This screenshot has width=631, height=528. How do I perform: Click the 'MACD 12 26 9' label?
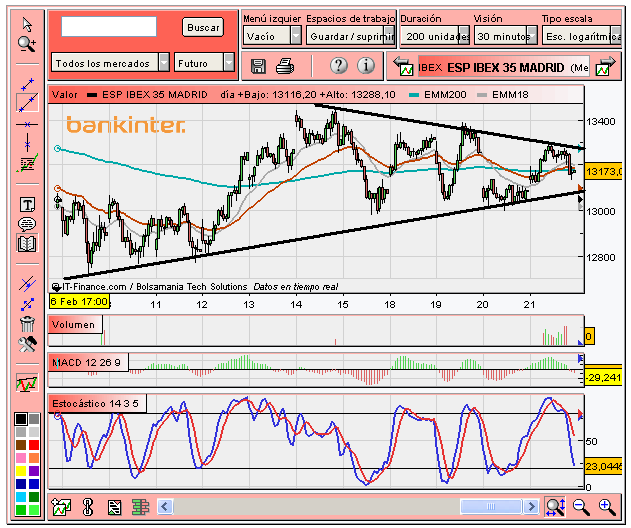[x=87, y=362]
